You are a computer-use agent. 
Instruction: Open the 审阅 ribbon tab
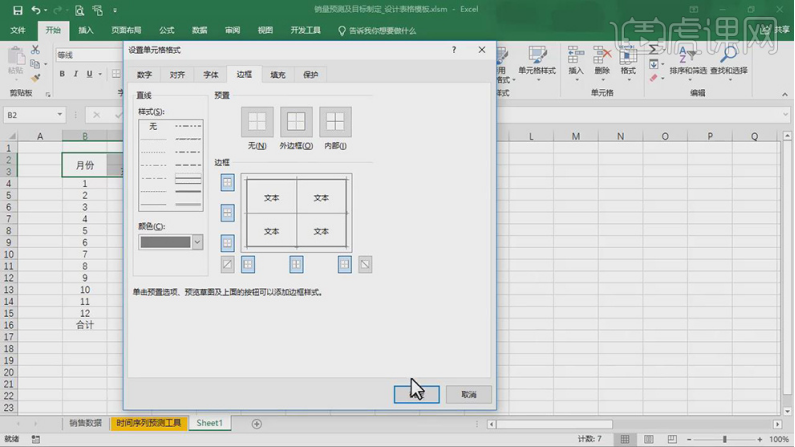click(232, 30)
